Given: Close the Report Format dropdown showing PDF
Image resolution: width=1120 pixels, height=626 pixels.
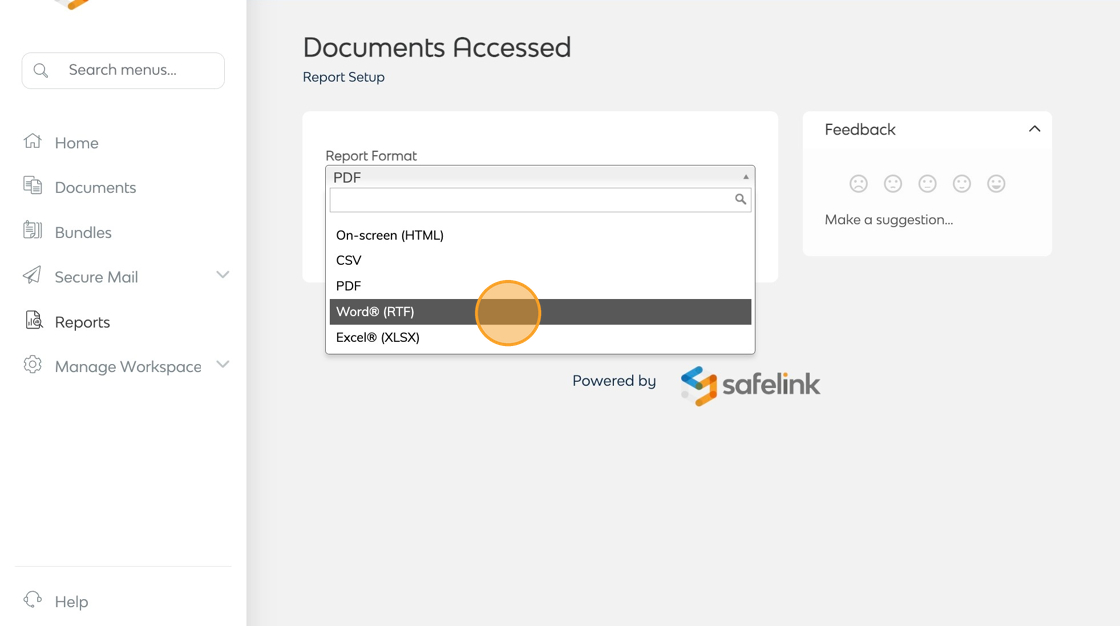Looking at the screenshot, I should [540, 177].
